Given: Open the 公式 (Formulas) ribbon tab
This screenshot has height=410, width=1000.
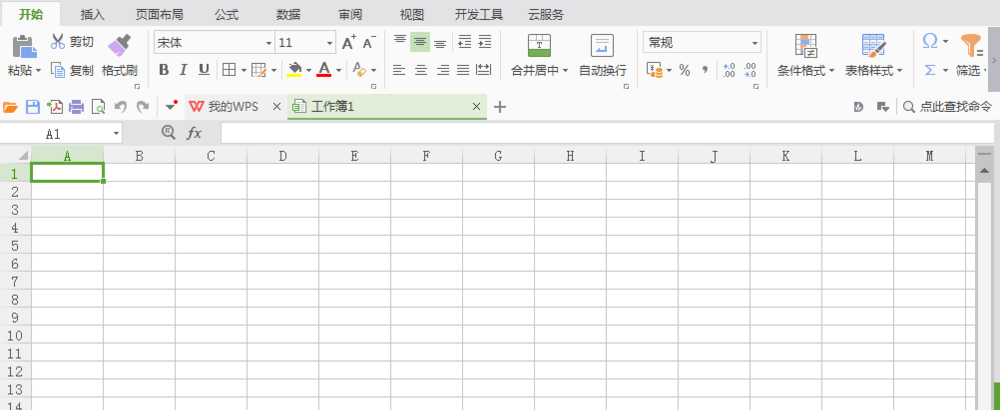Looking at the screenshot, I should tap(226, 14).
